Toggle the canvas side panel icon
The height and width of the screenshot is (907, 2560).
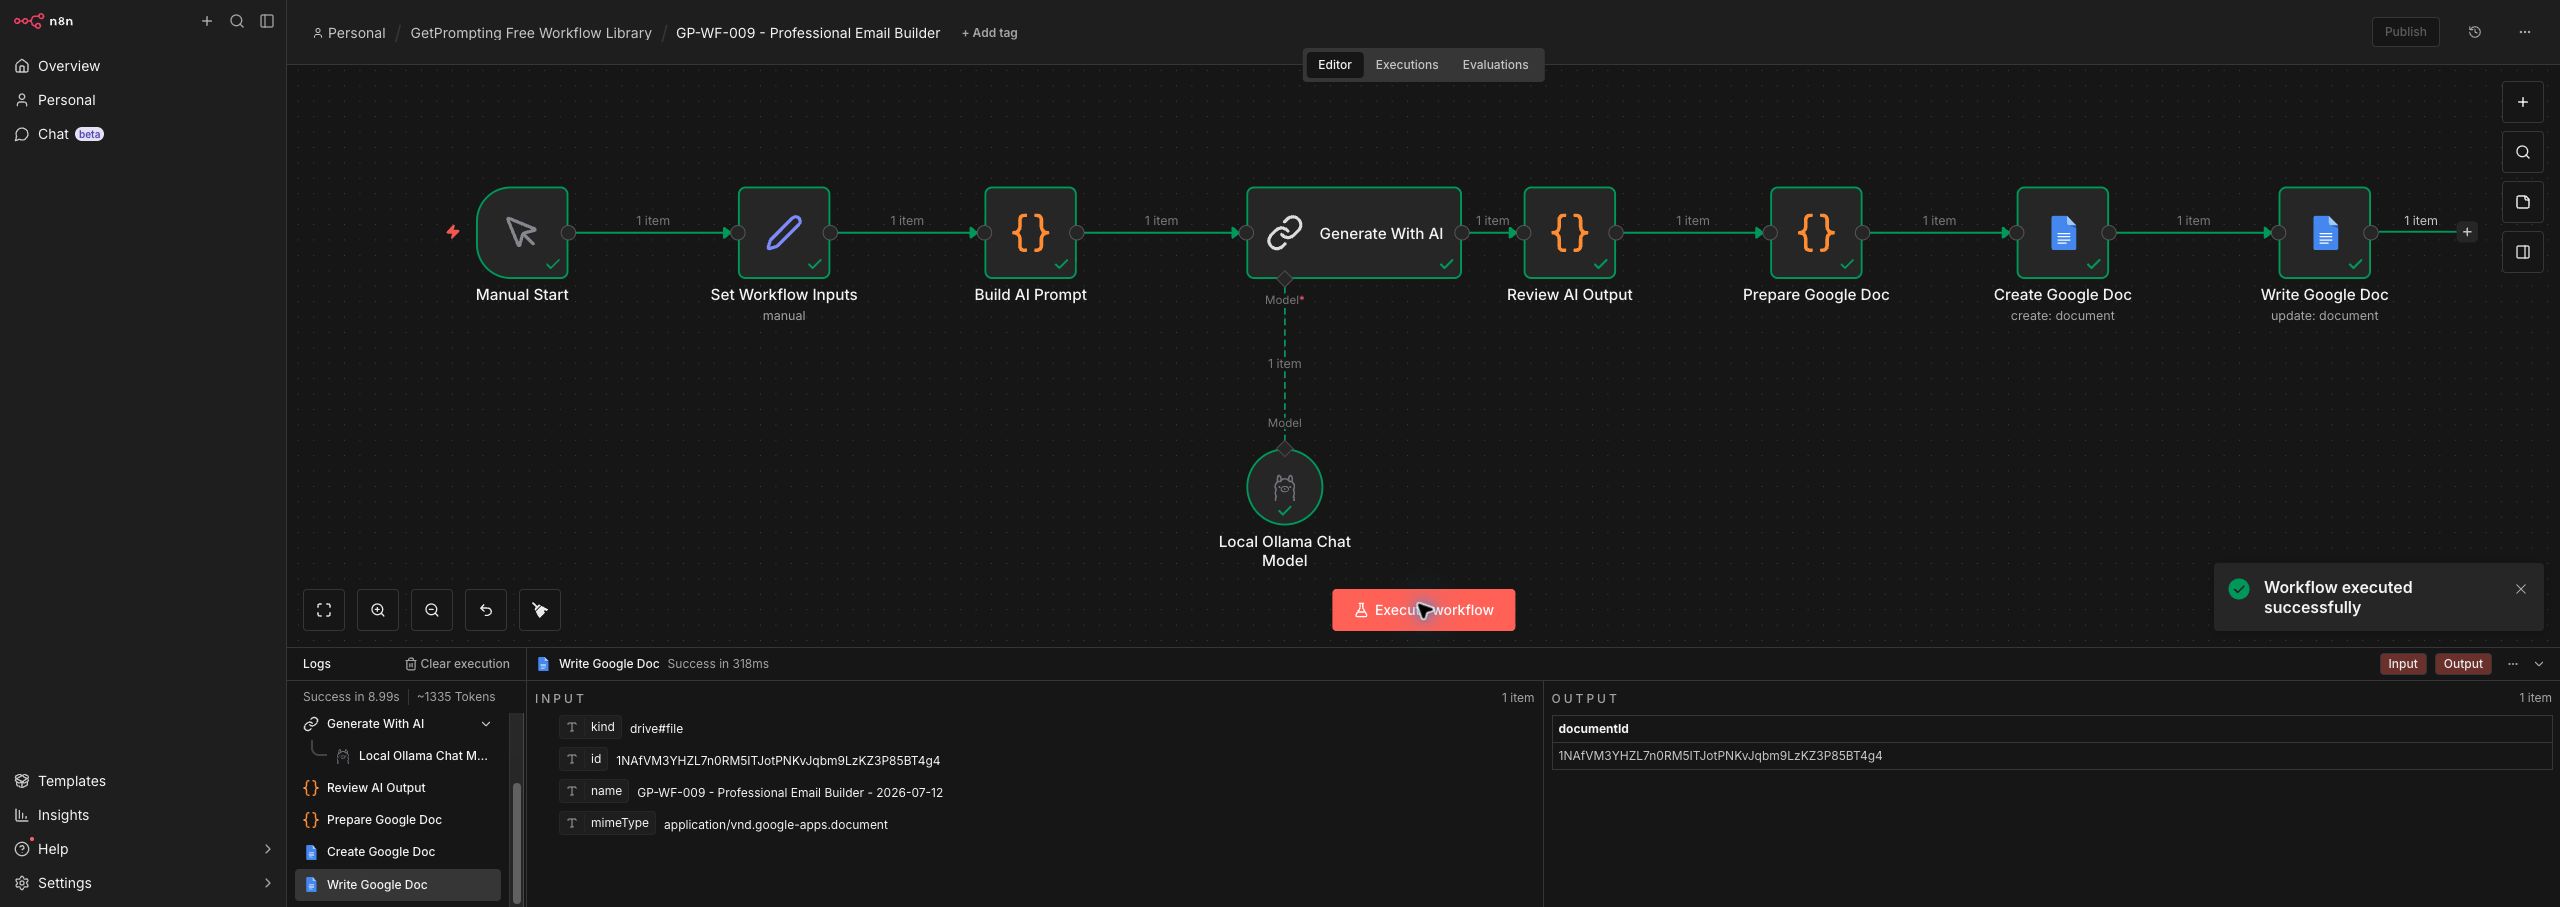[2523, 252]
